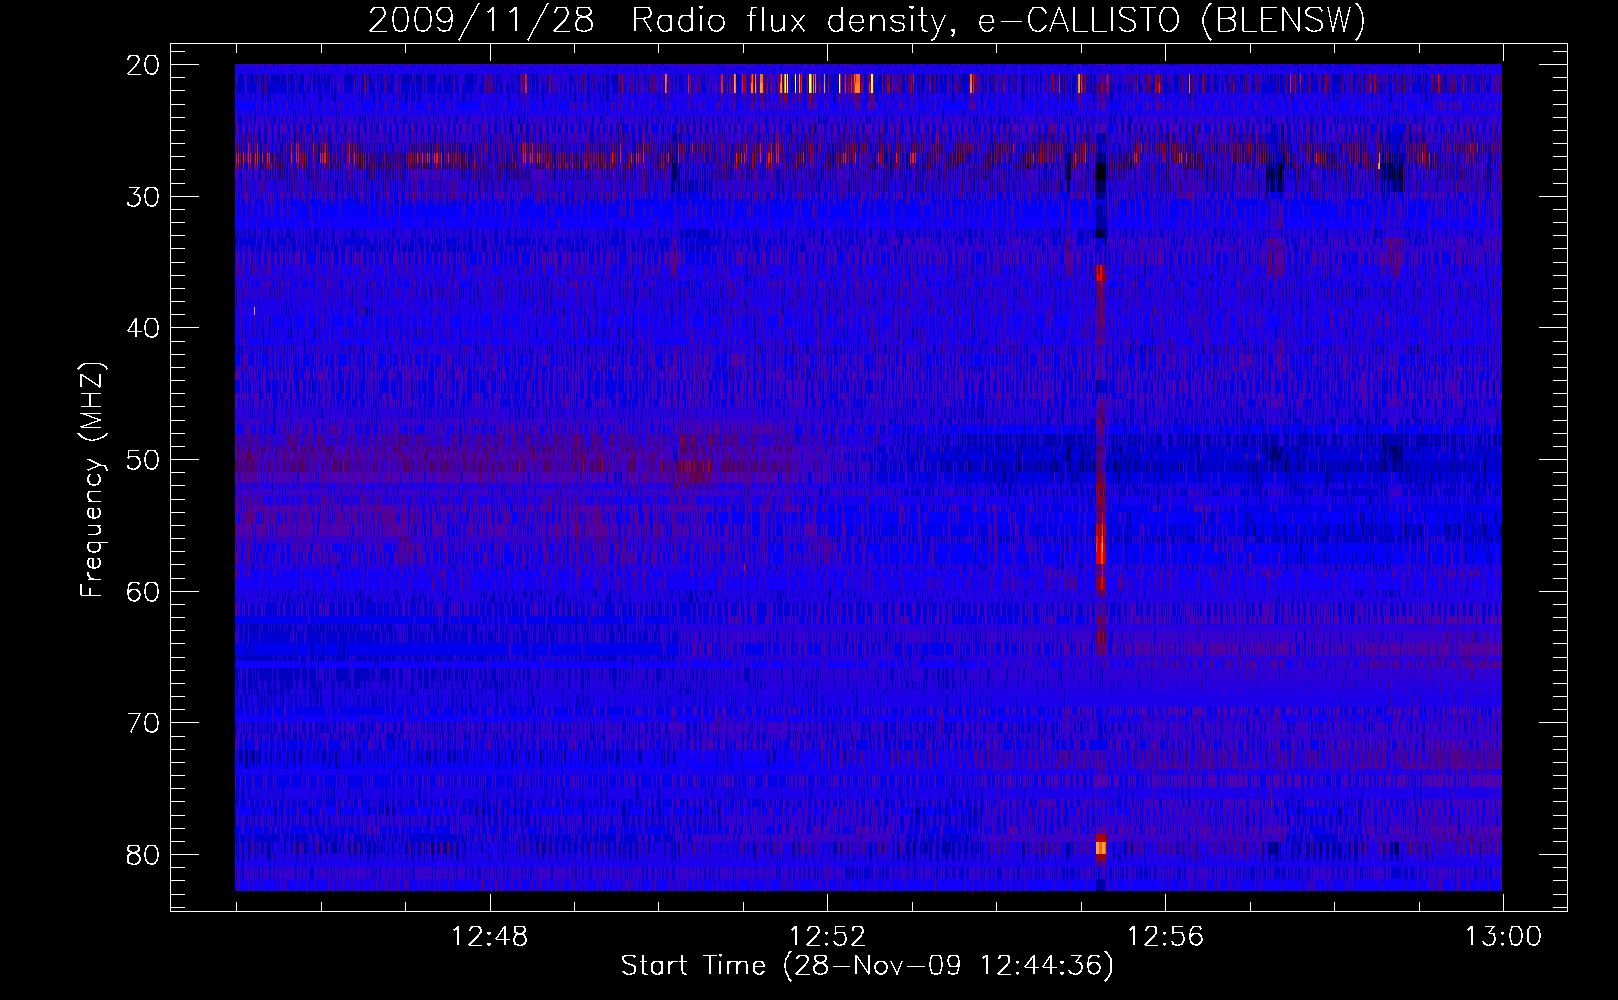
Task: Click the 'Start Time (28-Nov-09 12:44:36)' label
Action: (x=867, y=966)
